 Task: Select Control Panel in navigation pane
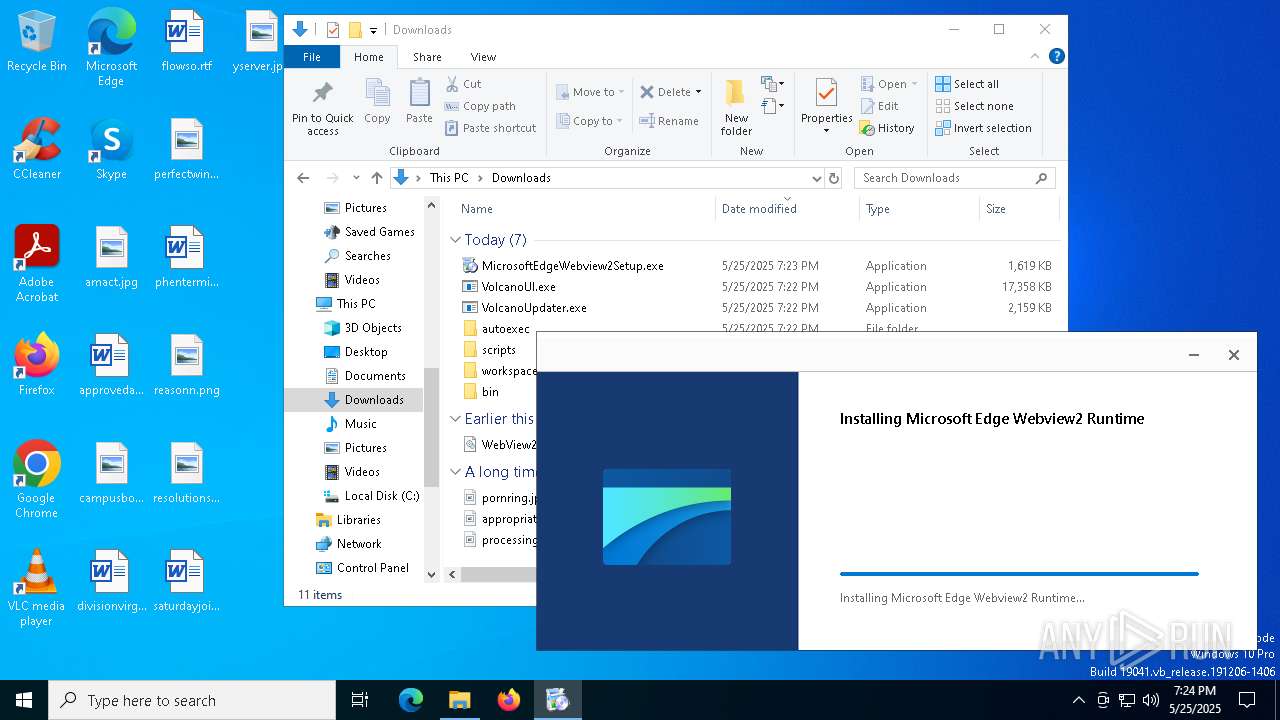pyautogui.click(x=363, y=568)
